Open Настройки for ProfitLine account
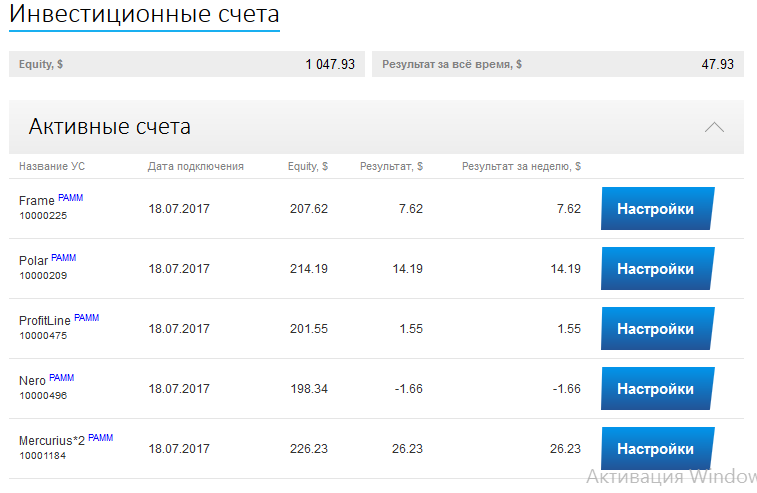The width and height of the screenshot is (757, 493). point(656,329)
